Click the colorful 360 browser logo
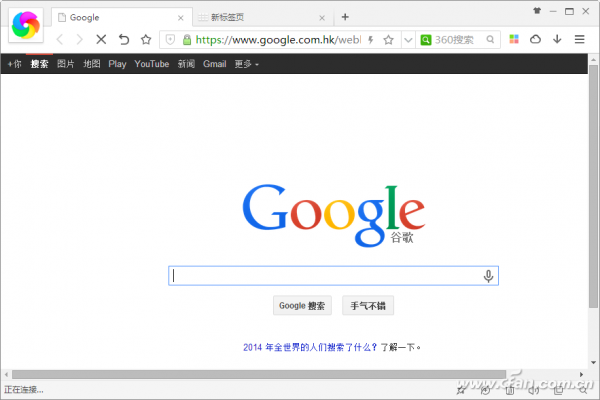The image size is (600, 400). (x=26, y=25)
